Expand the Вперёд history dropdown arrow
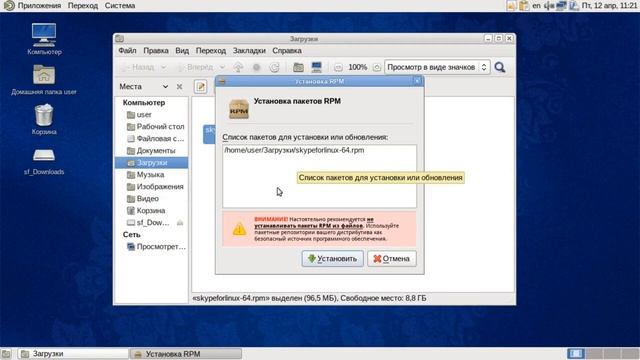 (222, 67)
